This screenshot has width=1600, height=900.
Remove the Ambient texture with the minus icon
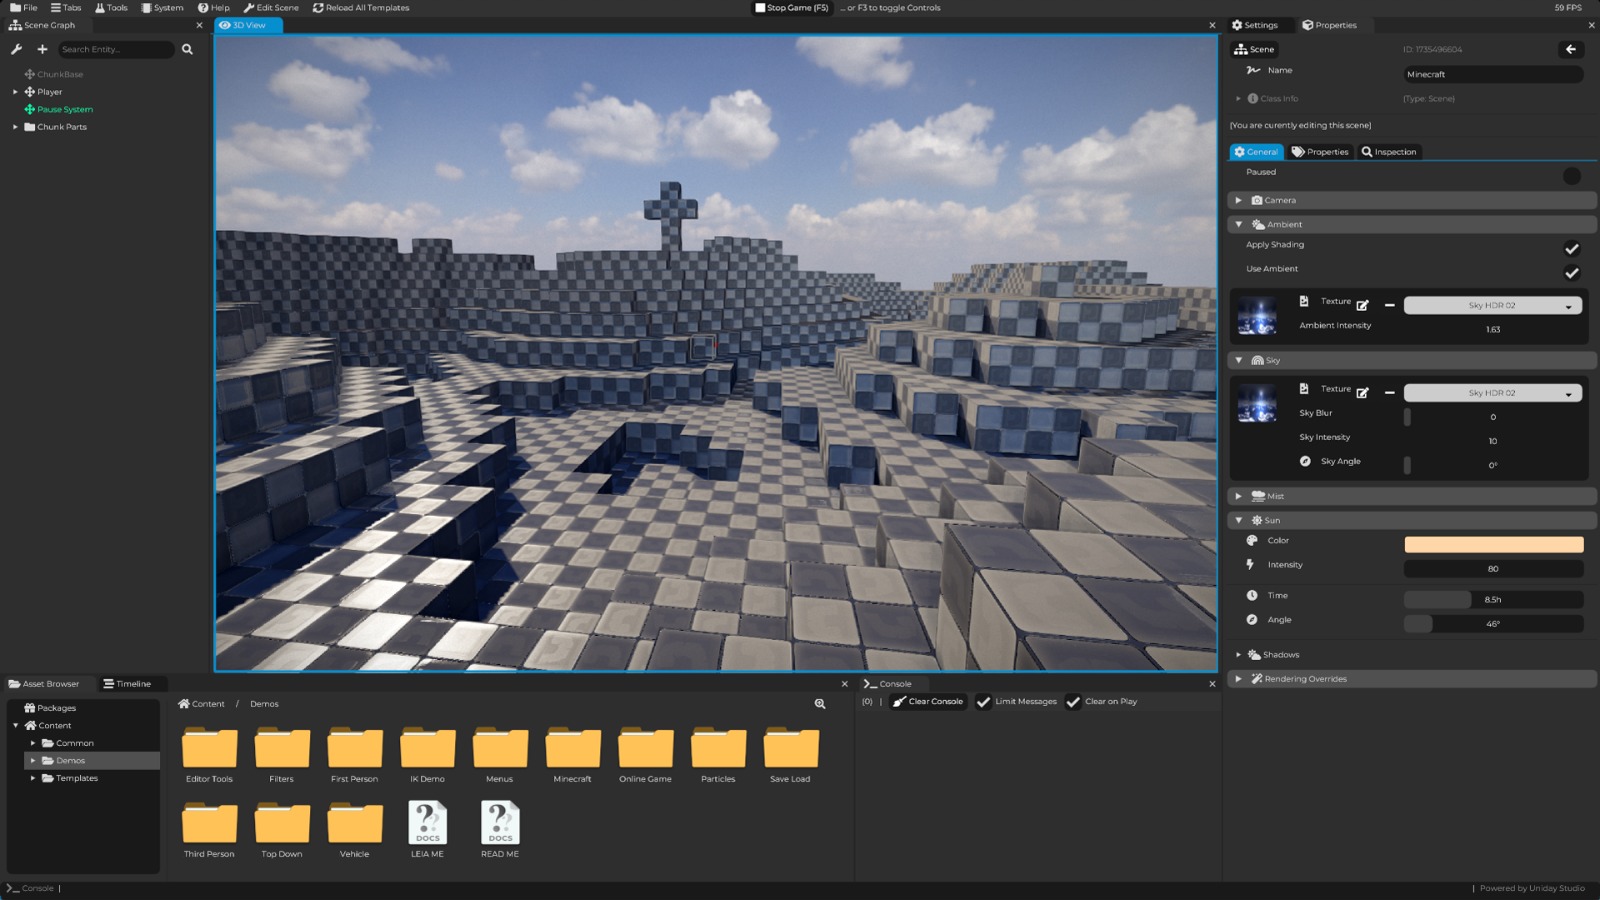[1389, 305]
